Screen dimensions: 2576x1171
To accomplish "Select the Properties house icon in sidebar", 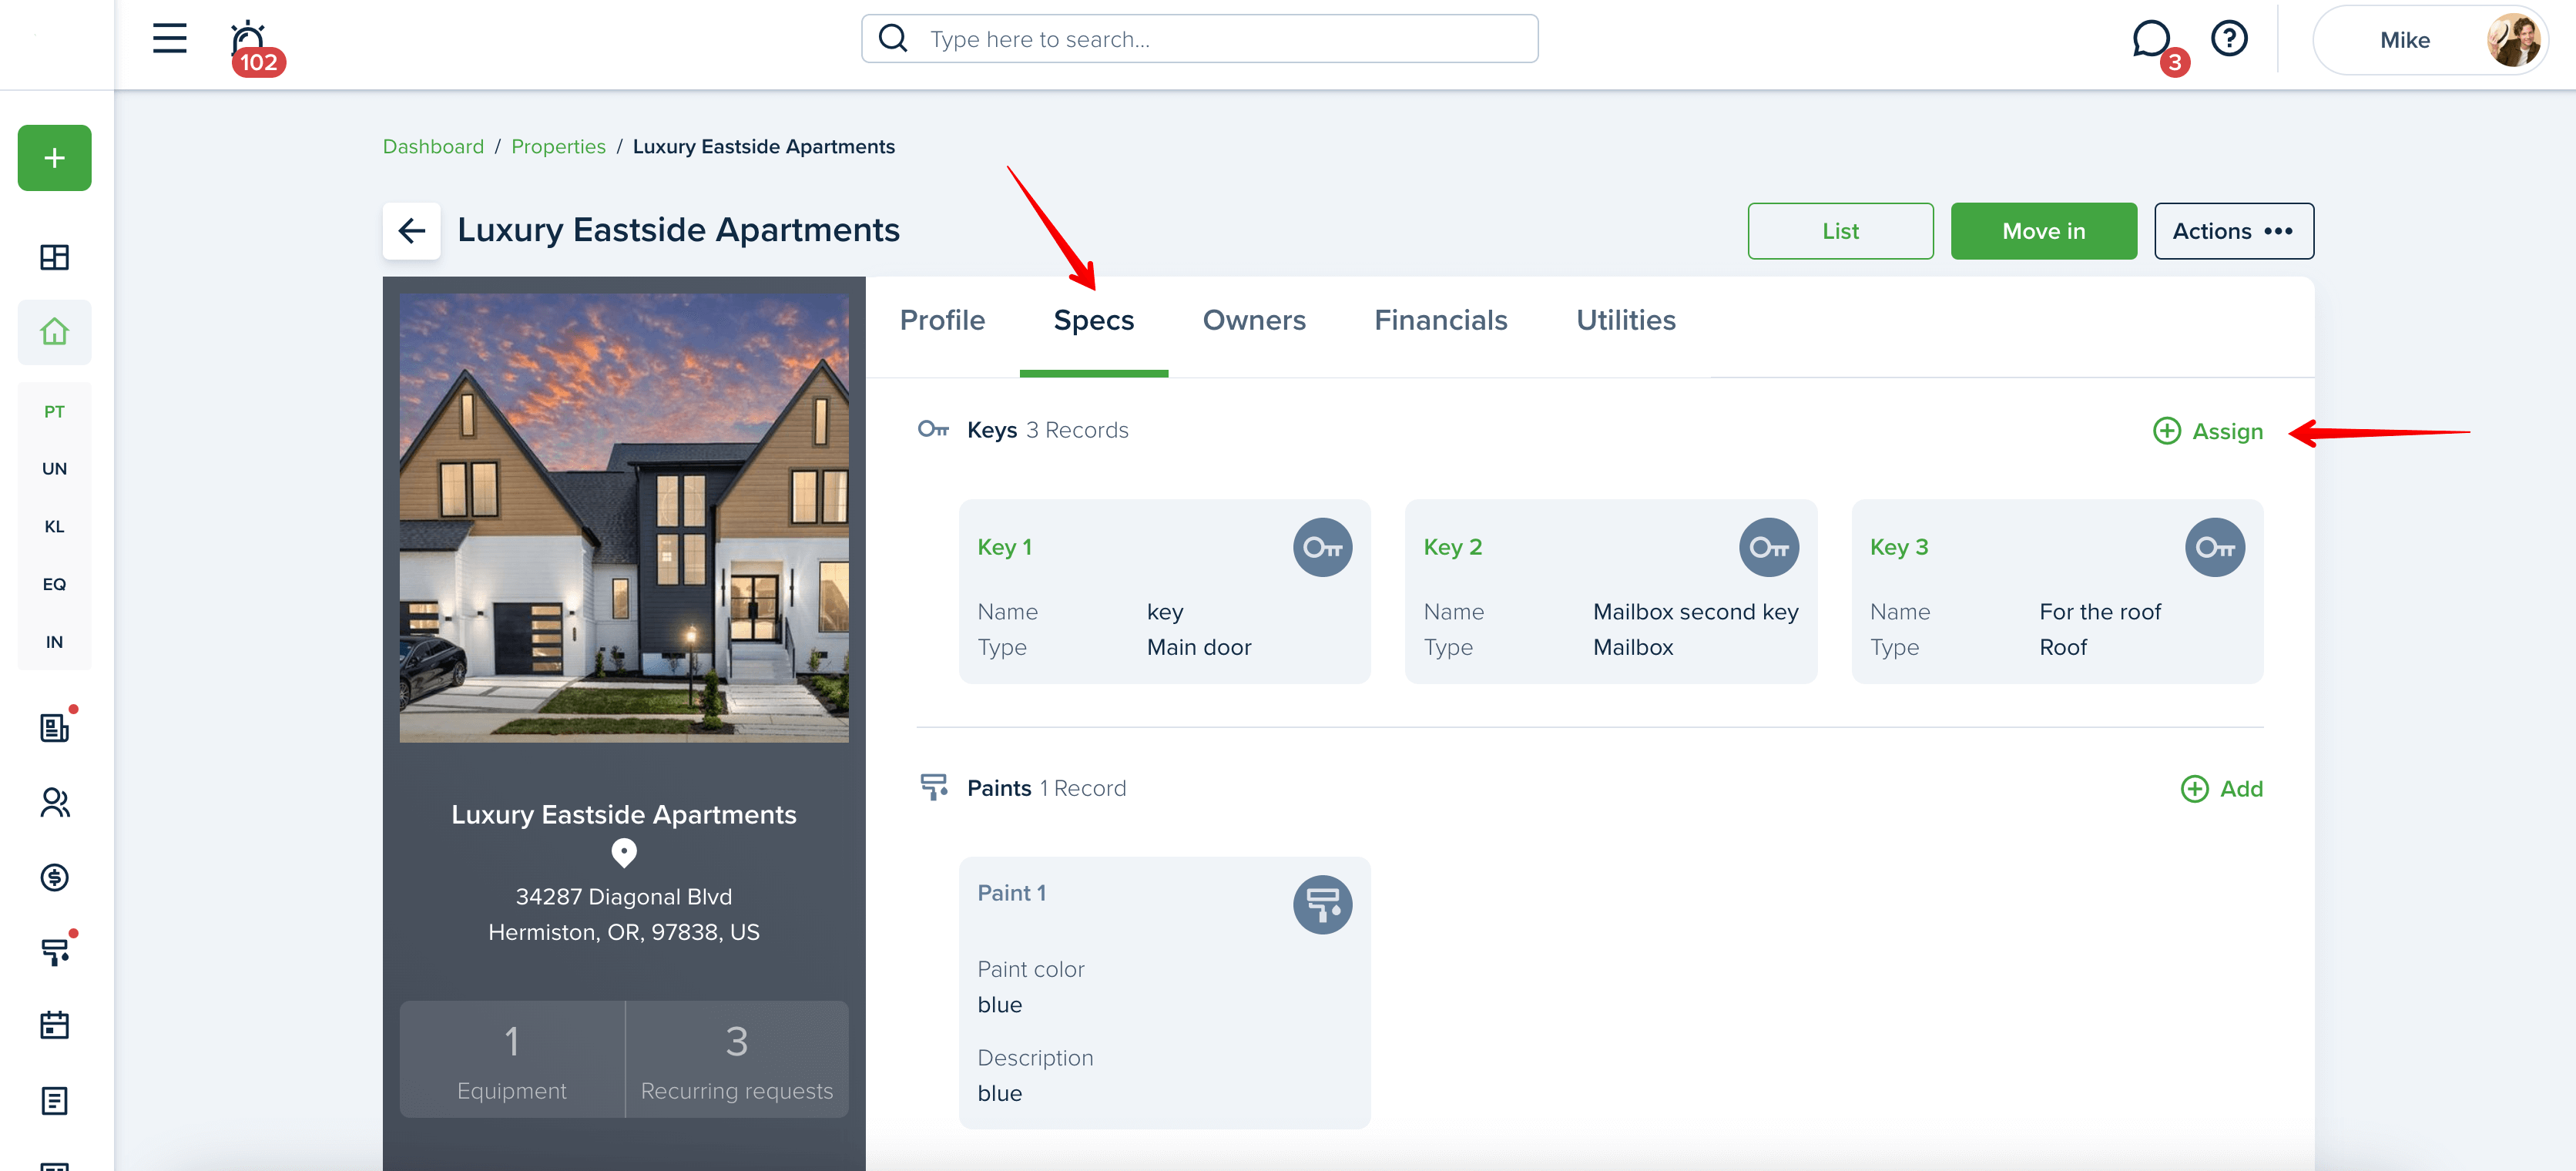I will point(54,331).
